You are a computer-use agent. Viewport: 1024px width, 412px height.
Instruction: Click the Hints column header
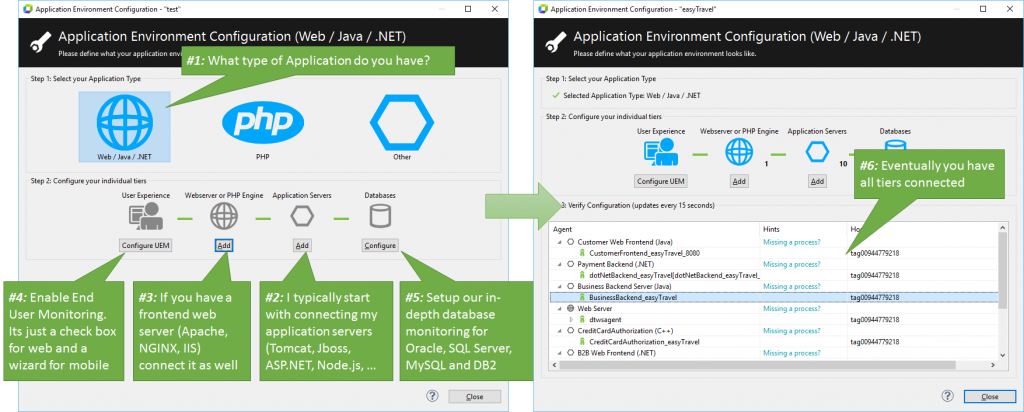click(x=803, y=229)
